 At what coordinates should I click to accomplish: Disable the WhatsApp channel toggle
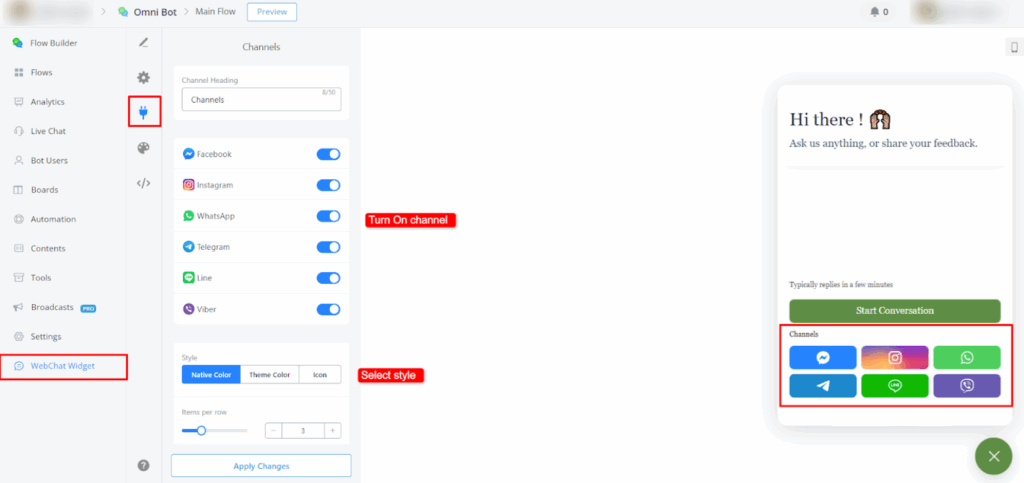tap(328, 216)
